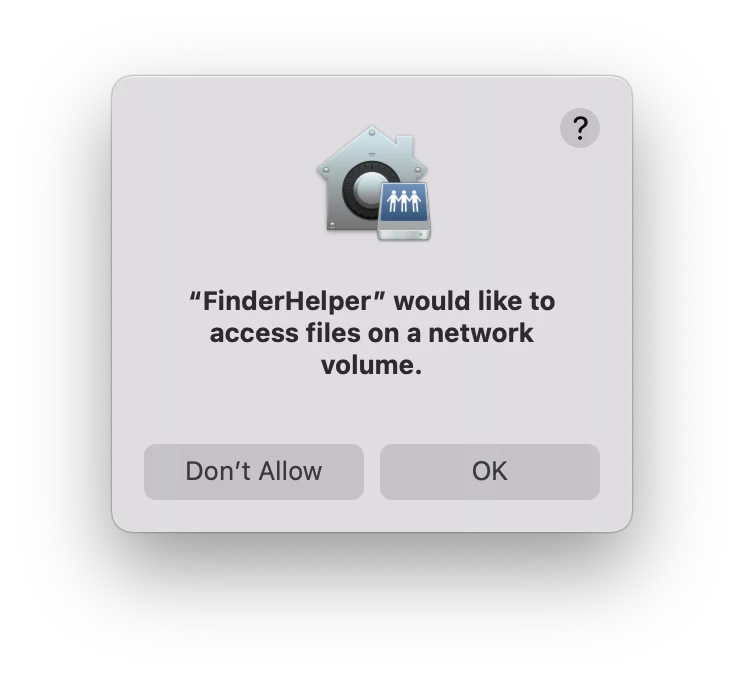Viewport: 744px width, 680px height.
Task: Confirm the permission prompt by clicking OK
Action: click(x=490, y=472)
